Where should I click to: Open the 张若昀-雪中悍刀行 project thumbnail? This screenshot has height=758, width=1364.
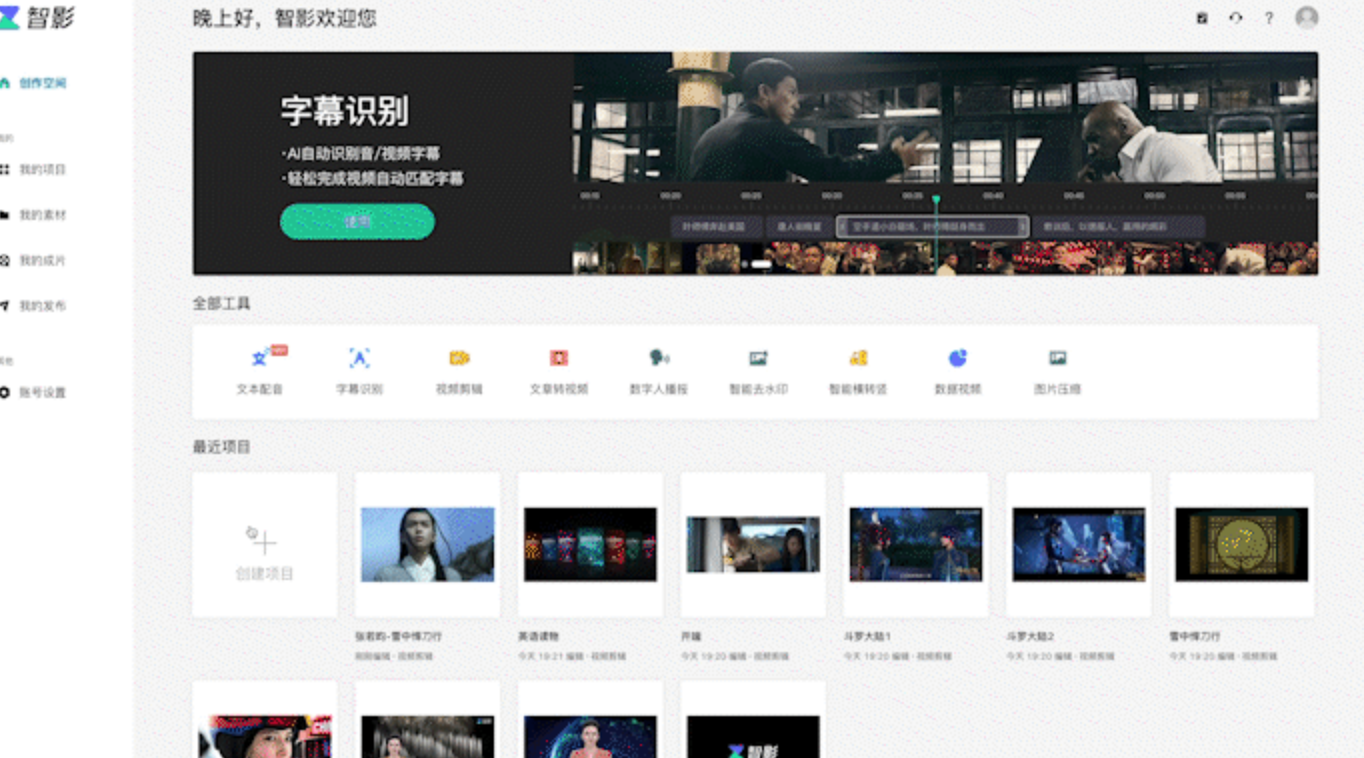coord(427,545)
